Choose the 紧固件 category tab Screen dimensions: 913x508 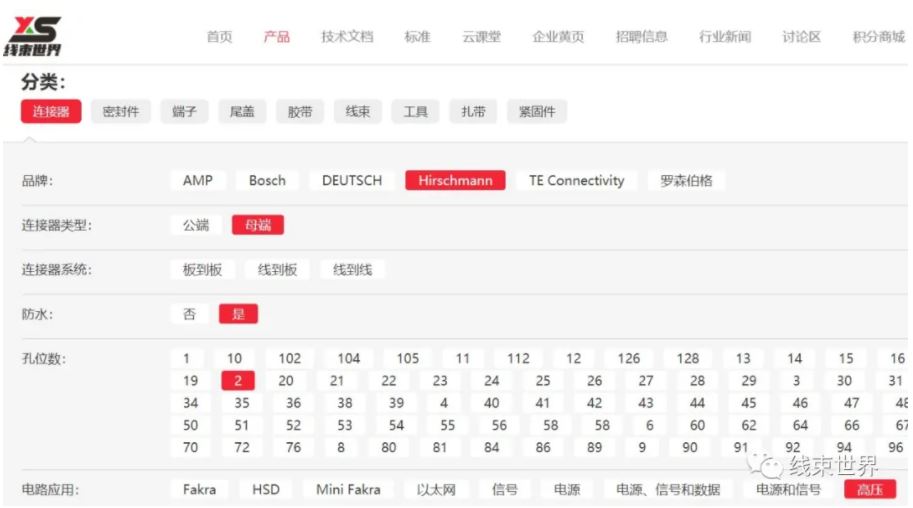(x=537, y=112)
